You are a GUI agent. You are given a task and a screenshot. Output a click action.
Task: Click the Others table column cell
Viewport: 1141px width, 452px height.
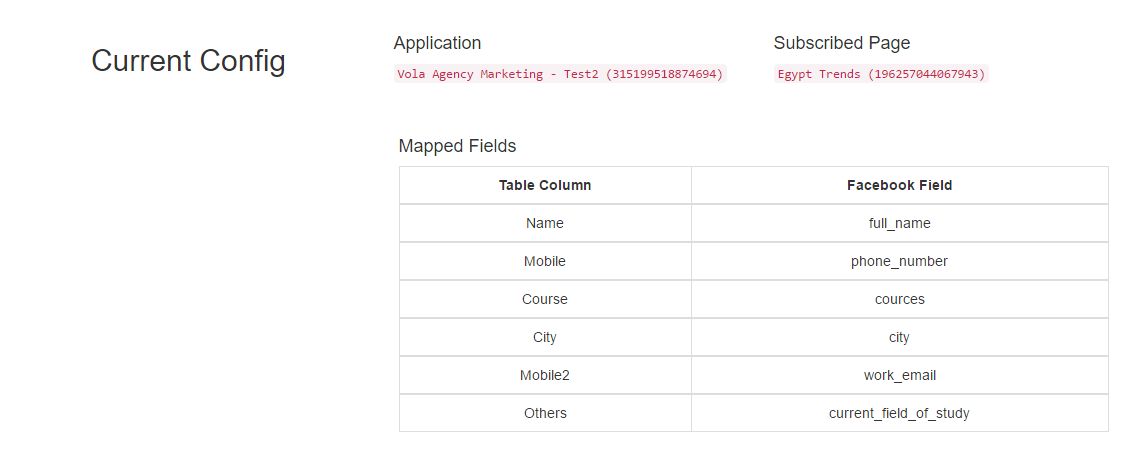tap(545, 413)
